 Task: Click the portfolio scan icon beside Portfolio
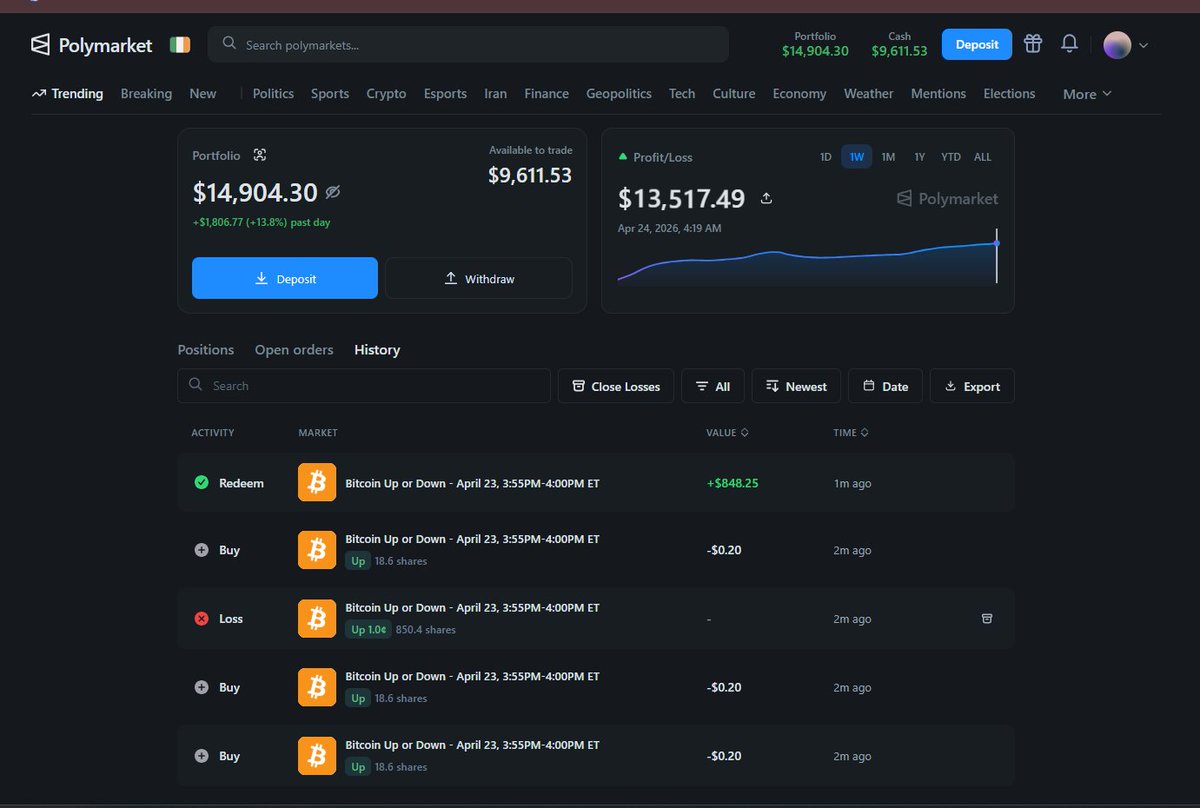[x=260, y=155]
